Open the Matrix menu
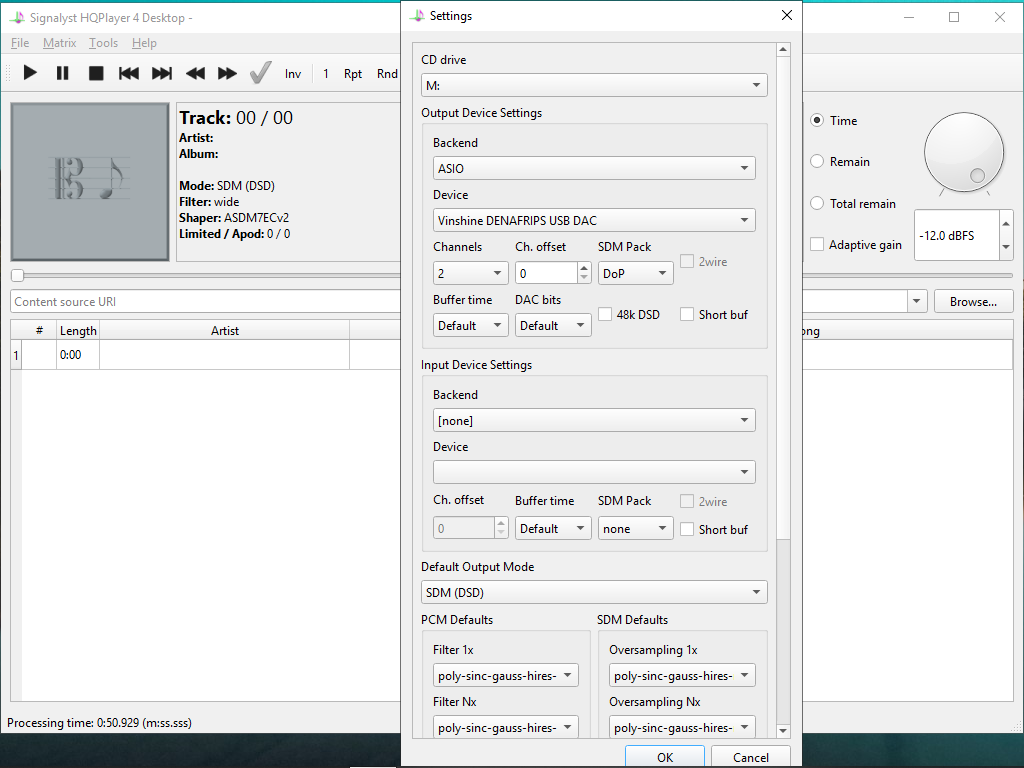Screen dimensions: 1024x768 click(59, 43)
